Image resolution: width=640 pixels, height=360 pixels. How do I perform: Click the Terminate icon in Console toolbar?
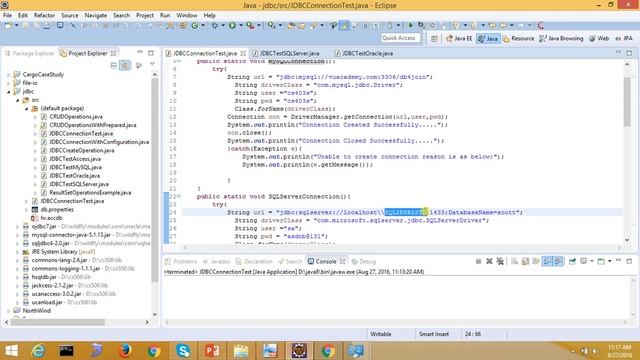[x=478, y=261]
